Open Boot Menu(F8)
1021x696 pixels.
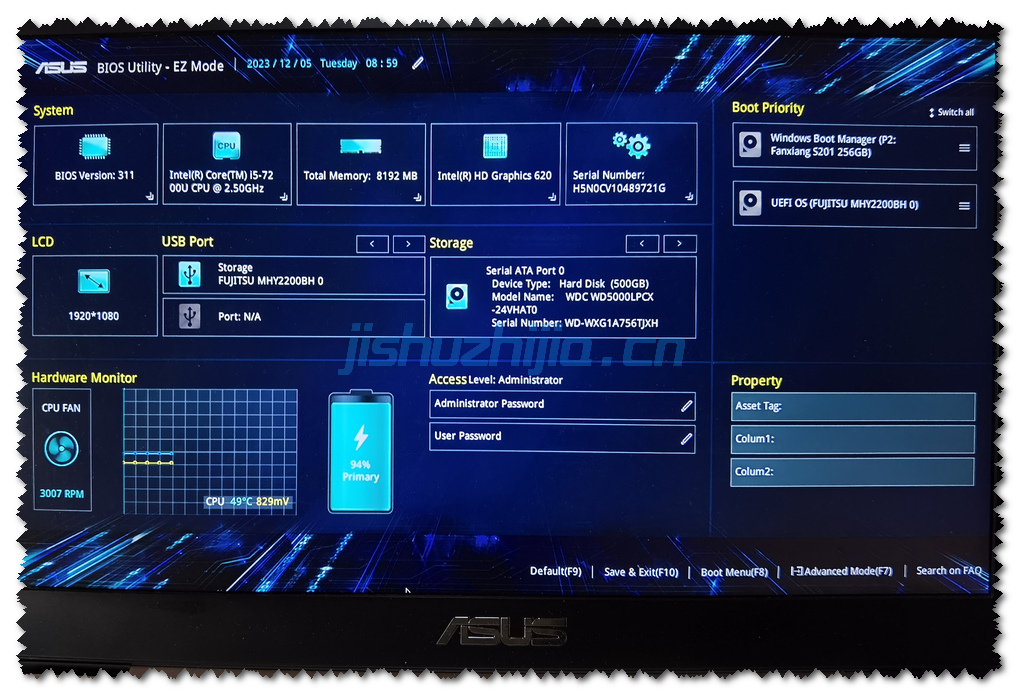[x=734, y=572]
